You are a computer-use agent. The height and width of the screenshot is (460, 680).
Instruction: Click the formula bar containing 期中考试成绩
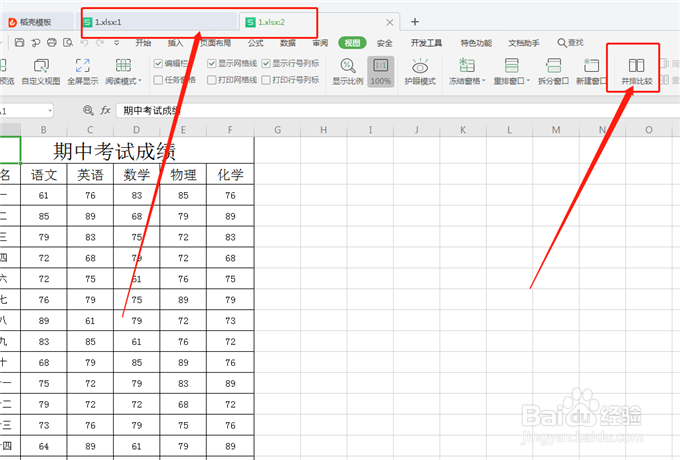pos(397,111)
